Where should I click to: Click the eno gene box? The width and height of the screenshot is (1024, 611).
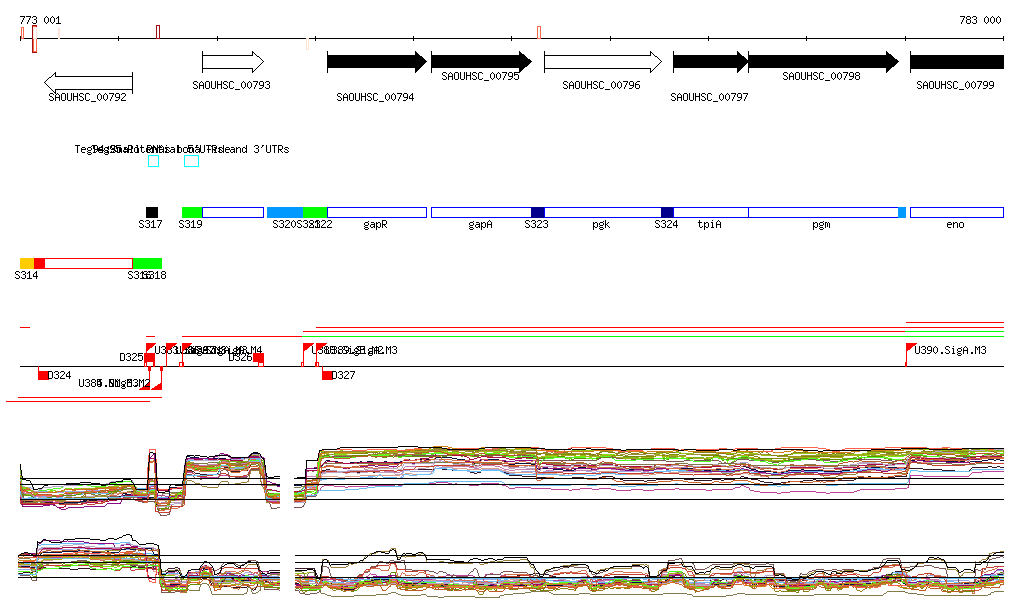click(x=956, y=212)
